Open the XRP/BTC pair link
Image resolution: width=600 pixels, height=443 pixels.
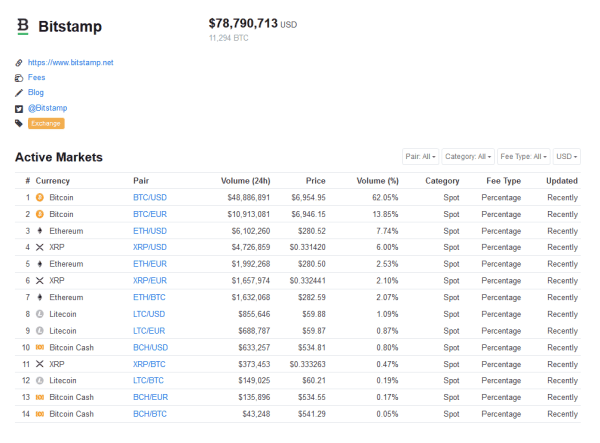[x=149, y=364]
